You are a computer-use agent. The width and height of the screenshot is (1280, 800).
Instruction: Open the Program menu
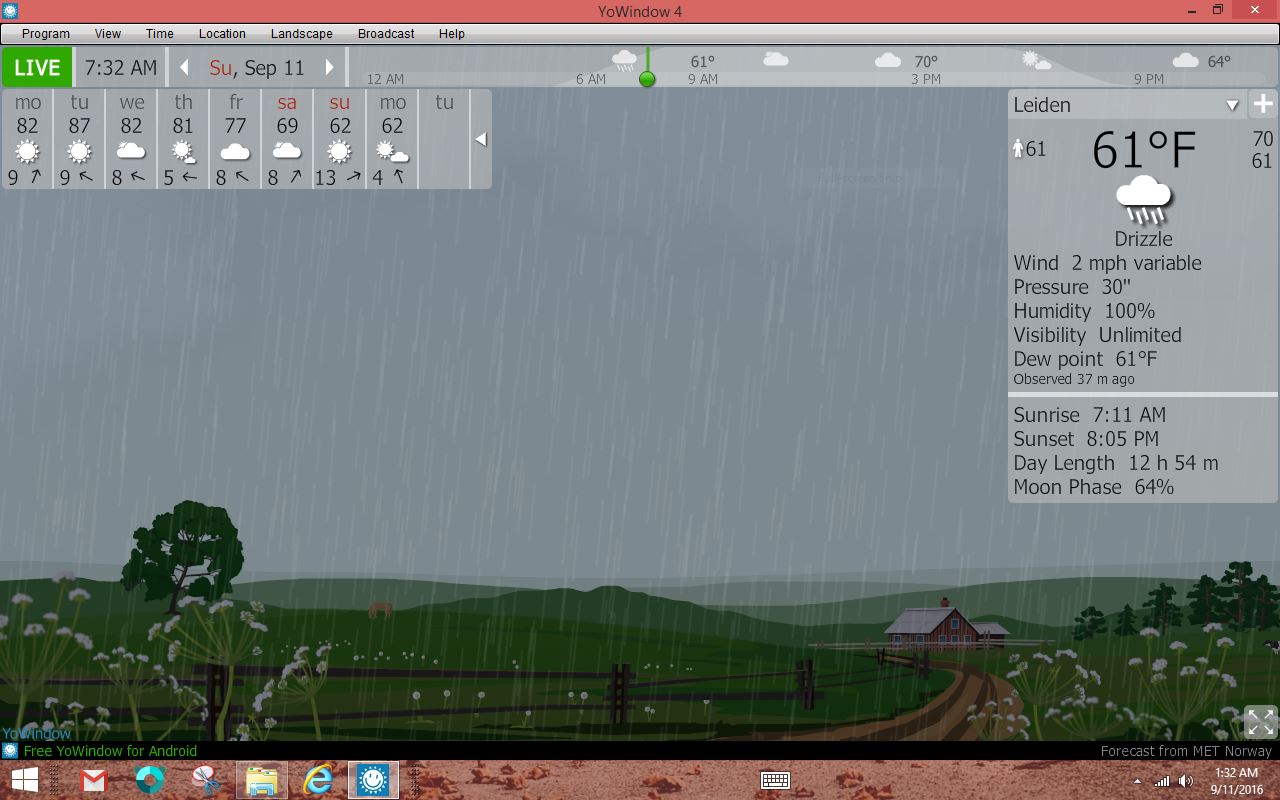tap(46, 33)
